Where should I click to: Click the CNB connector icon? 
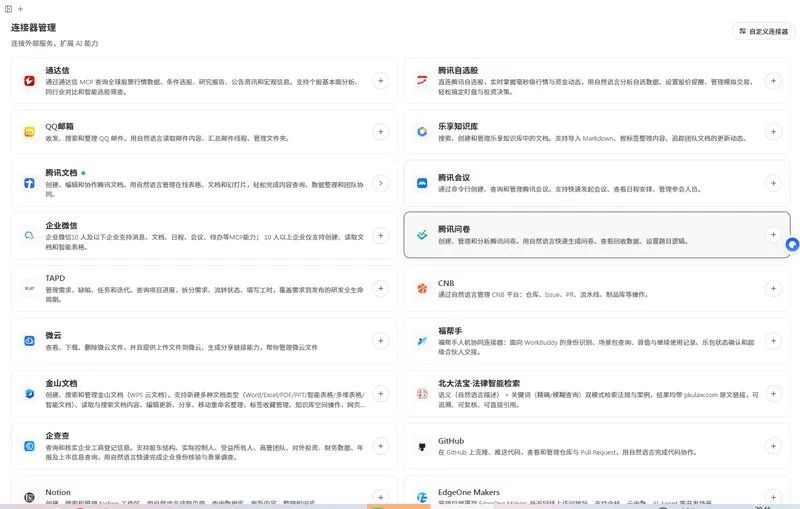tap(422, 288)
